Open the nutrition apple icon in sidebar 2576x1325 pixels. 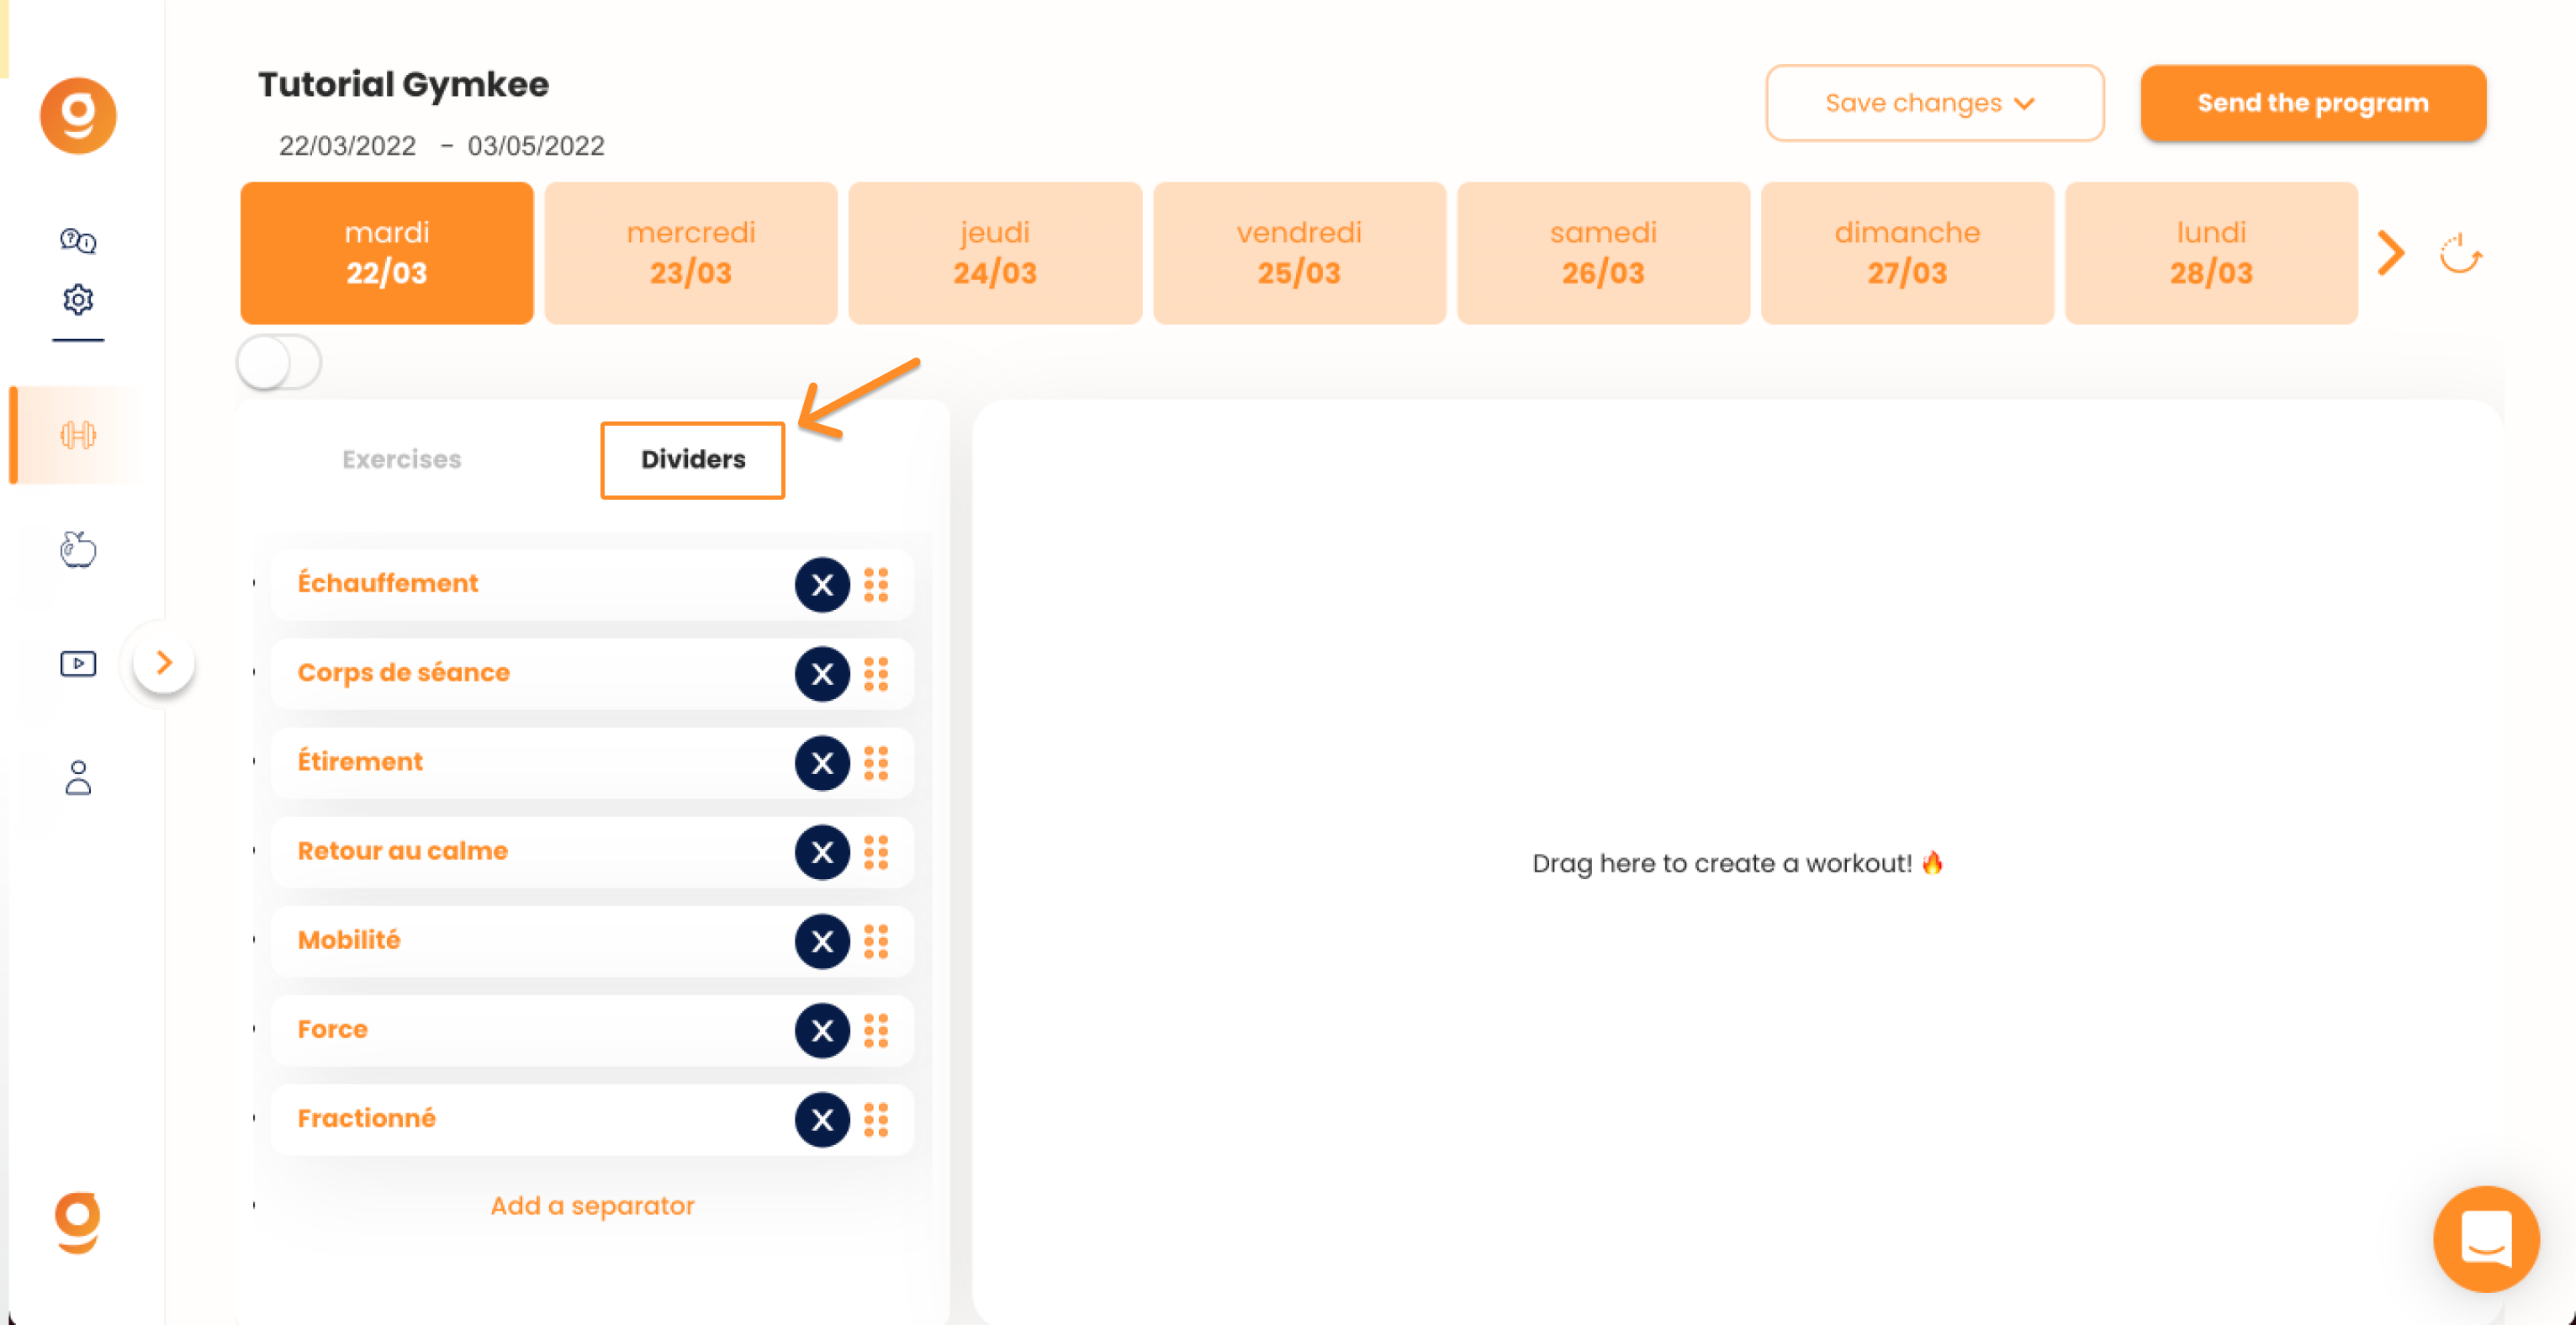78,549
